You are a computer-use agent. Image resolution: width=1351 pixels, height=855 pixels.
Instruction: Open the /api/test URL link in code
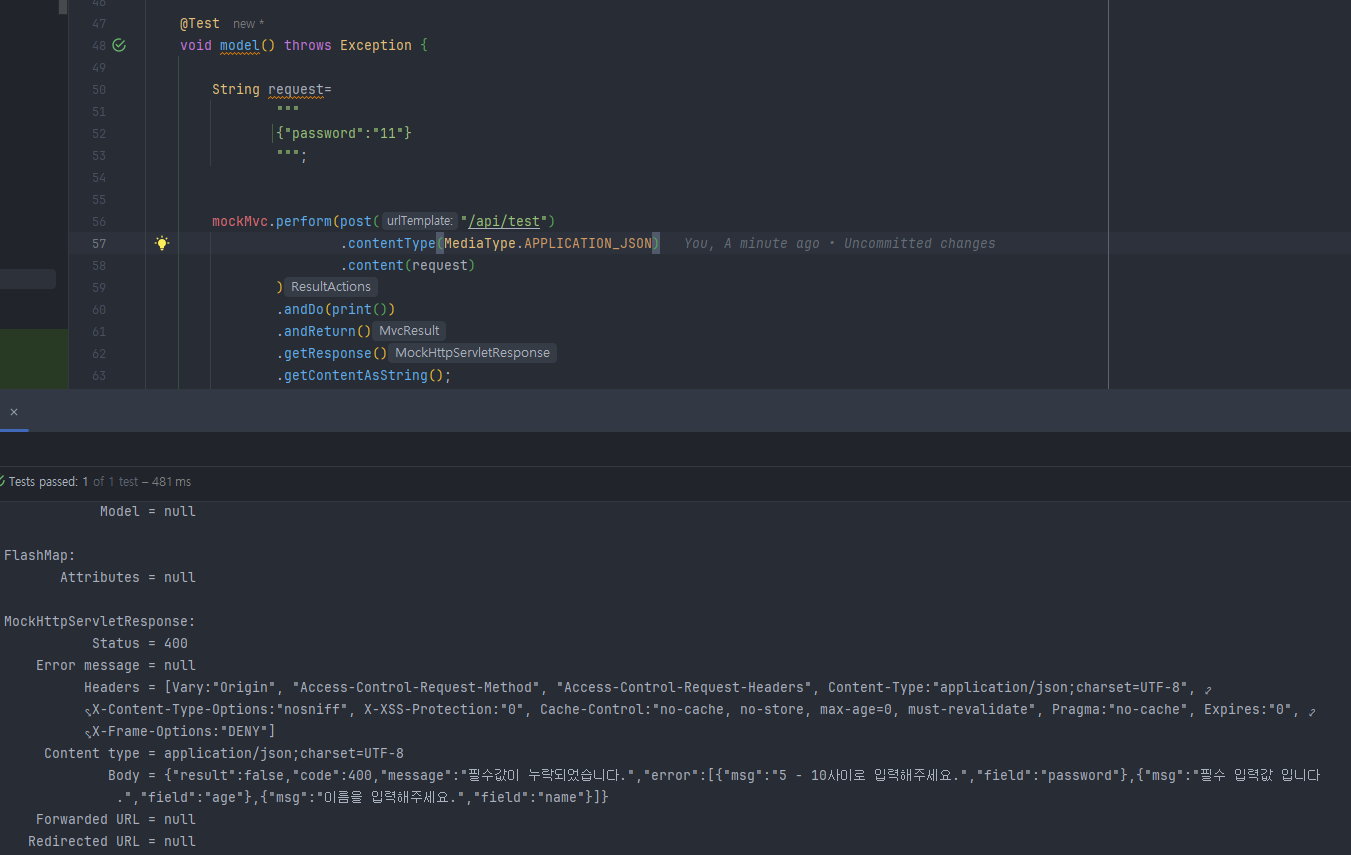[504, 221]
